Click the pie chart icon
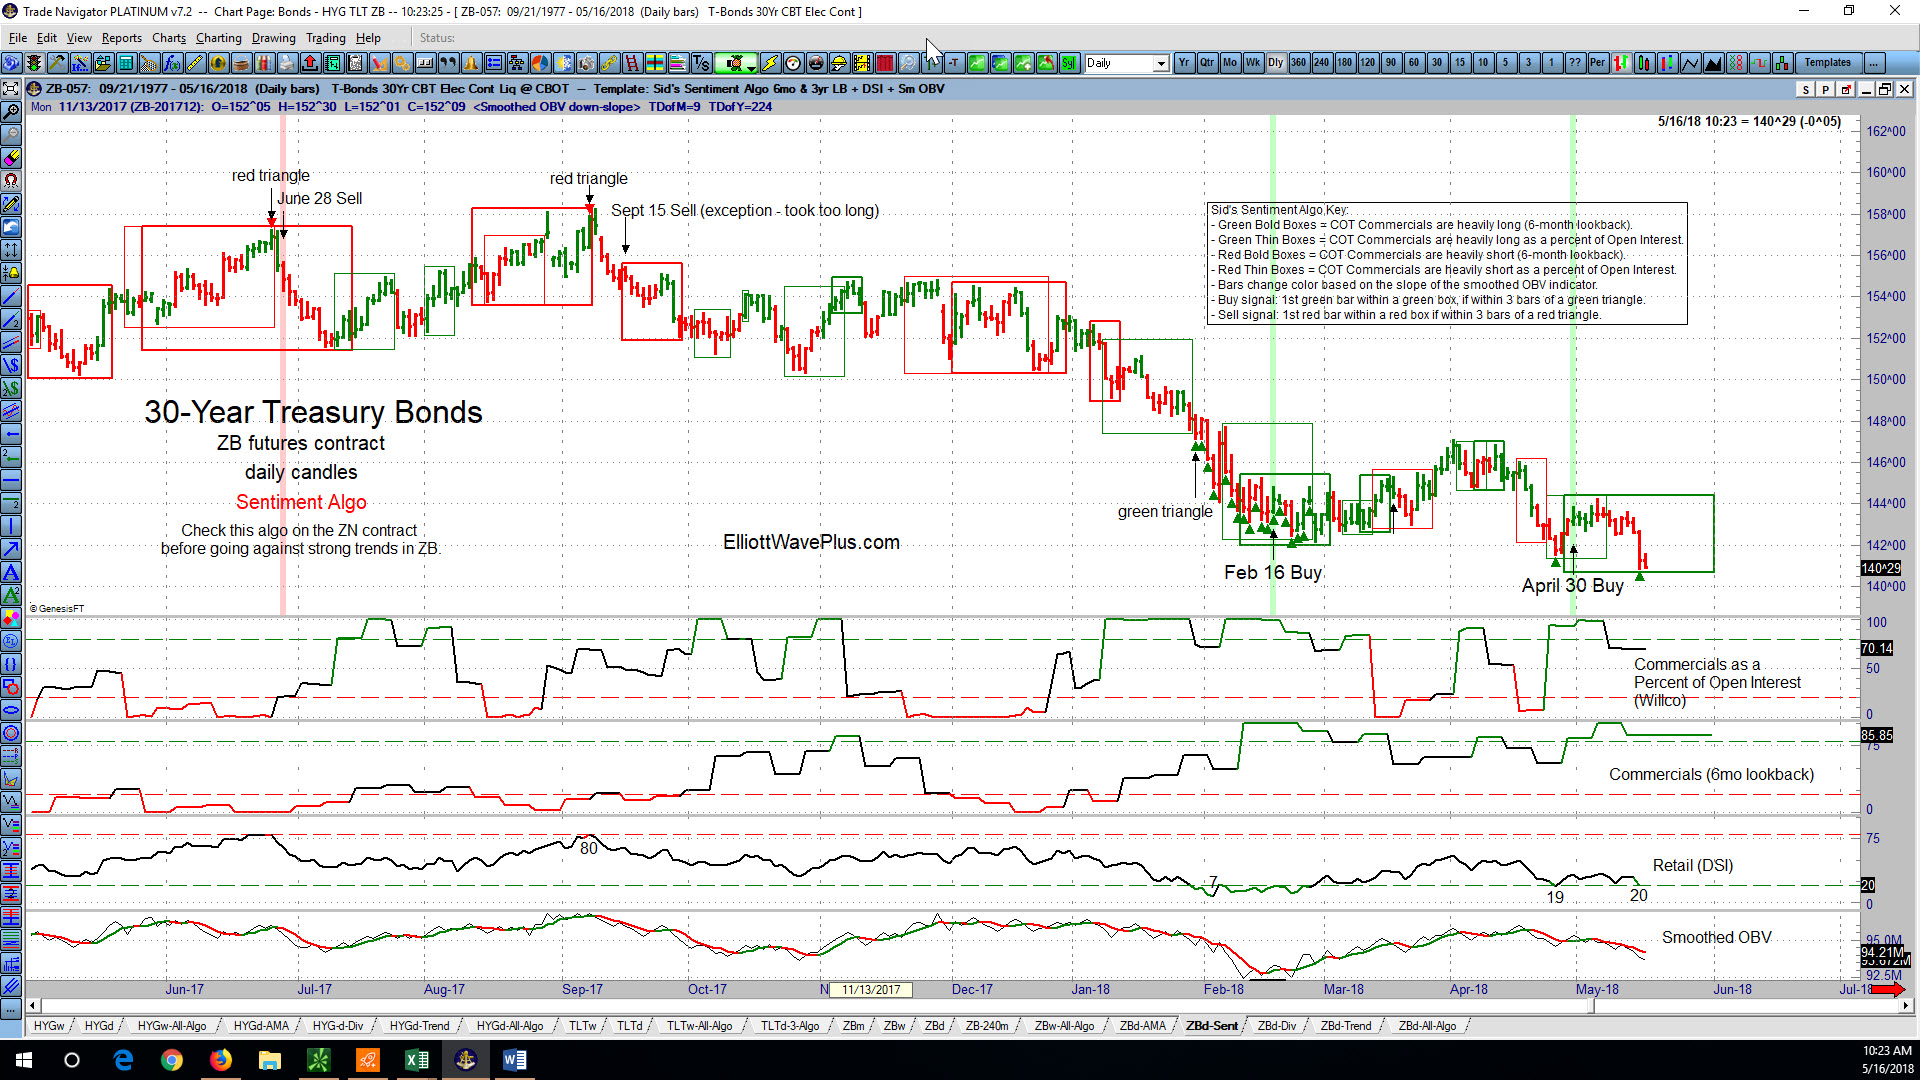Image resolution: width=1920 pixels, height=1080 pixels. (539, 63)
